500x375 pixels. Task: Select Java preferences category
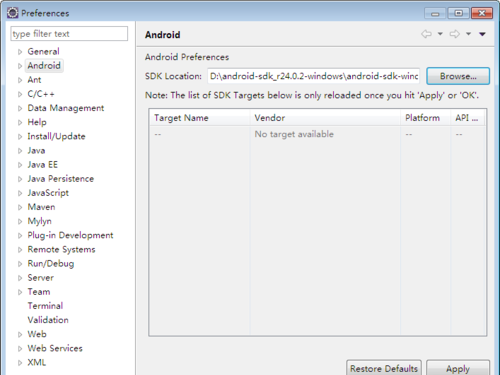click(36, 150)
